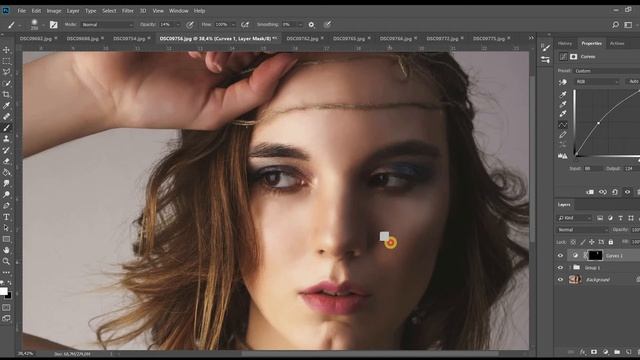Image resolution: width=640 pixels, height=360 pixels.
Task: Select the History Brush tool
Action: (6, 150)
